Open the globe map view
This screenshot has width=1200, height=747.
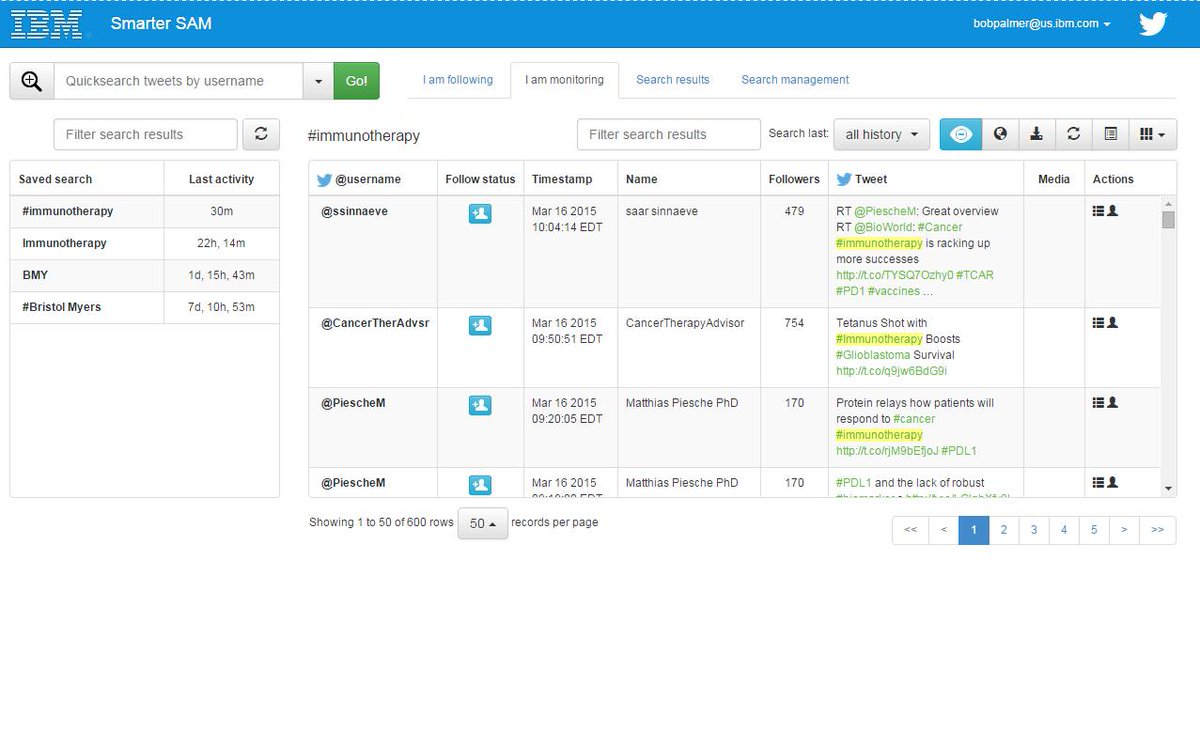(1000, 134)
